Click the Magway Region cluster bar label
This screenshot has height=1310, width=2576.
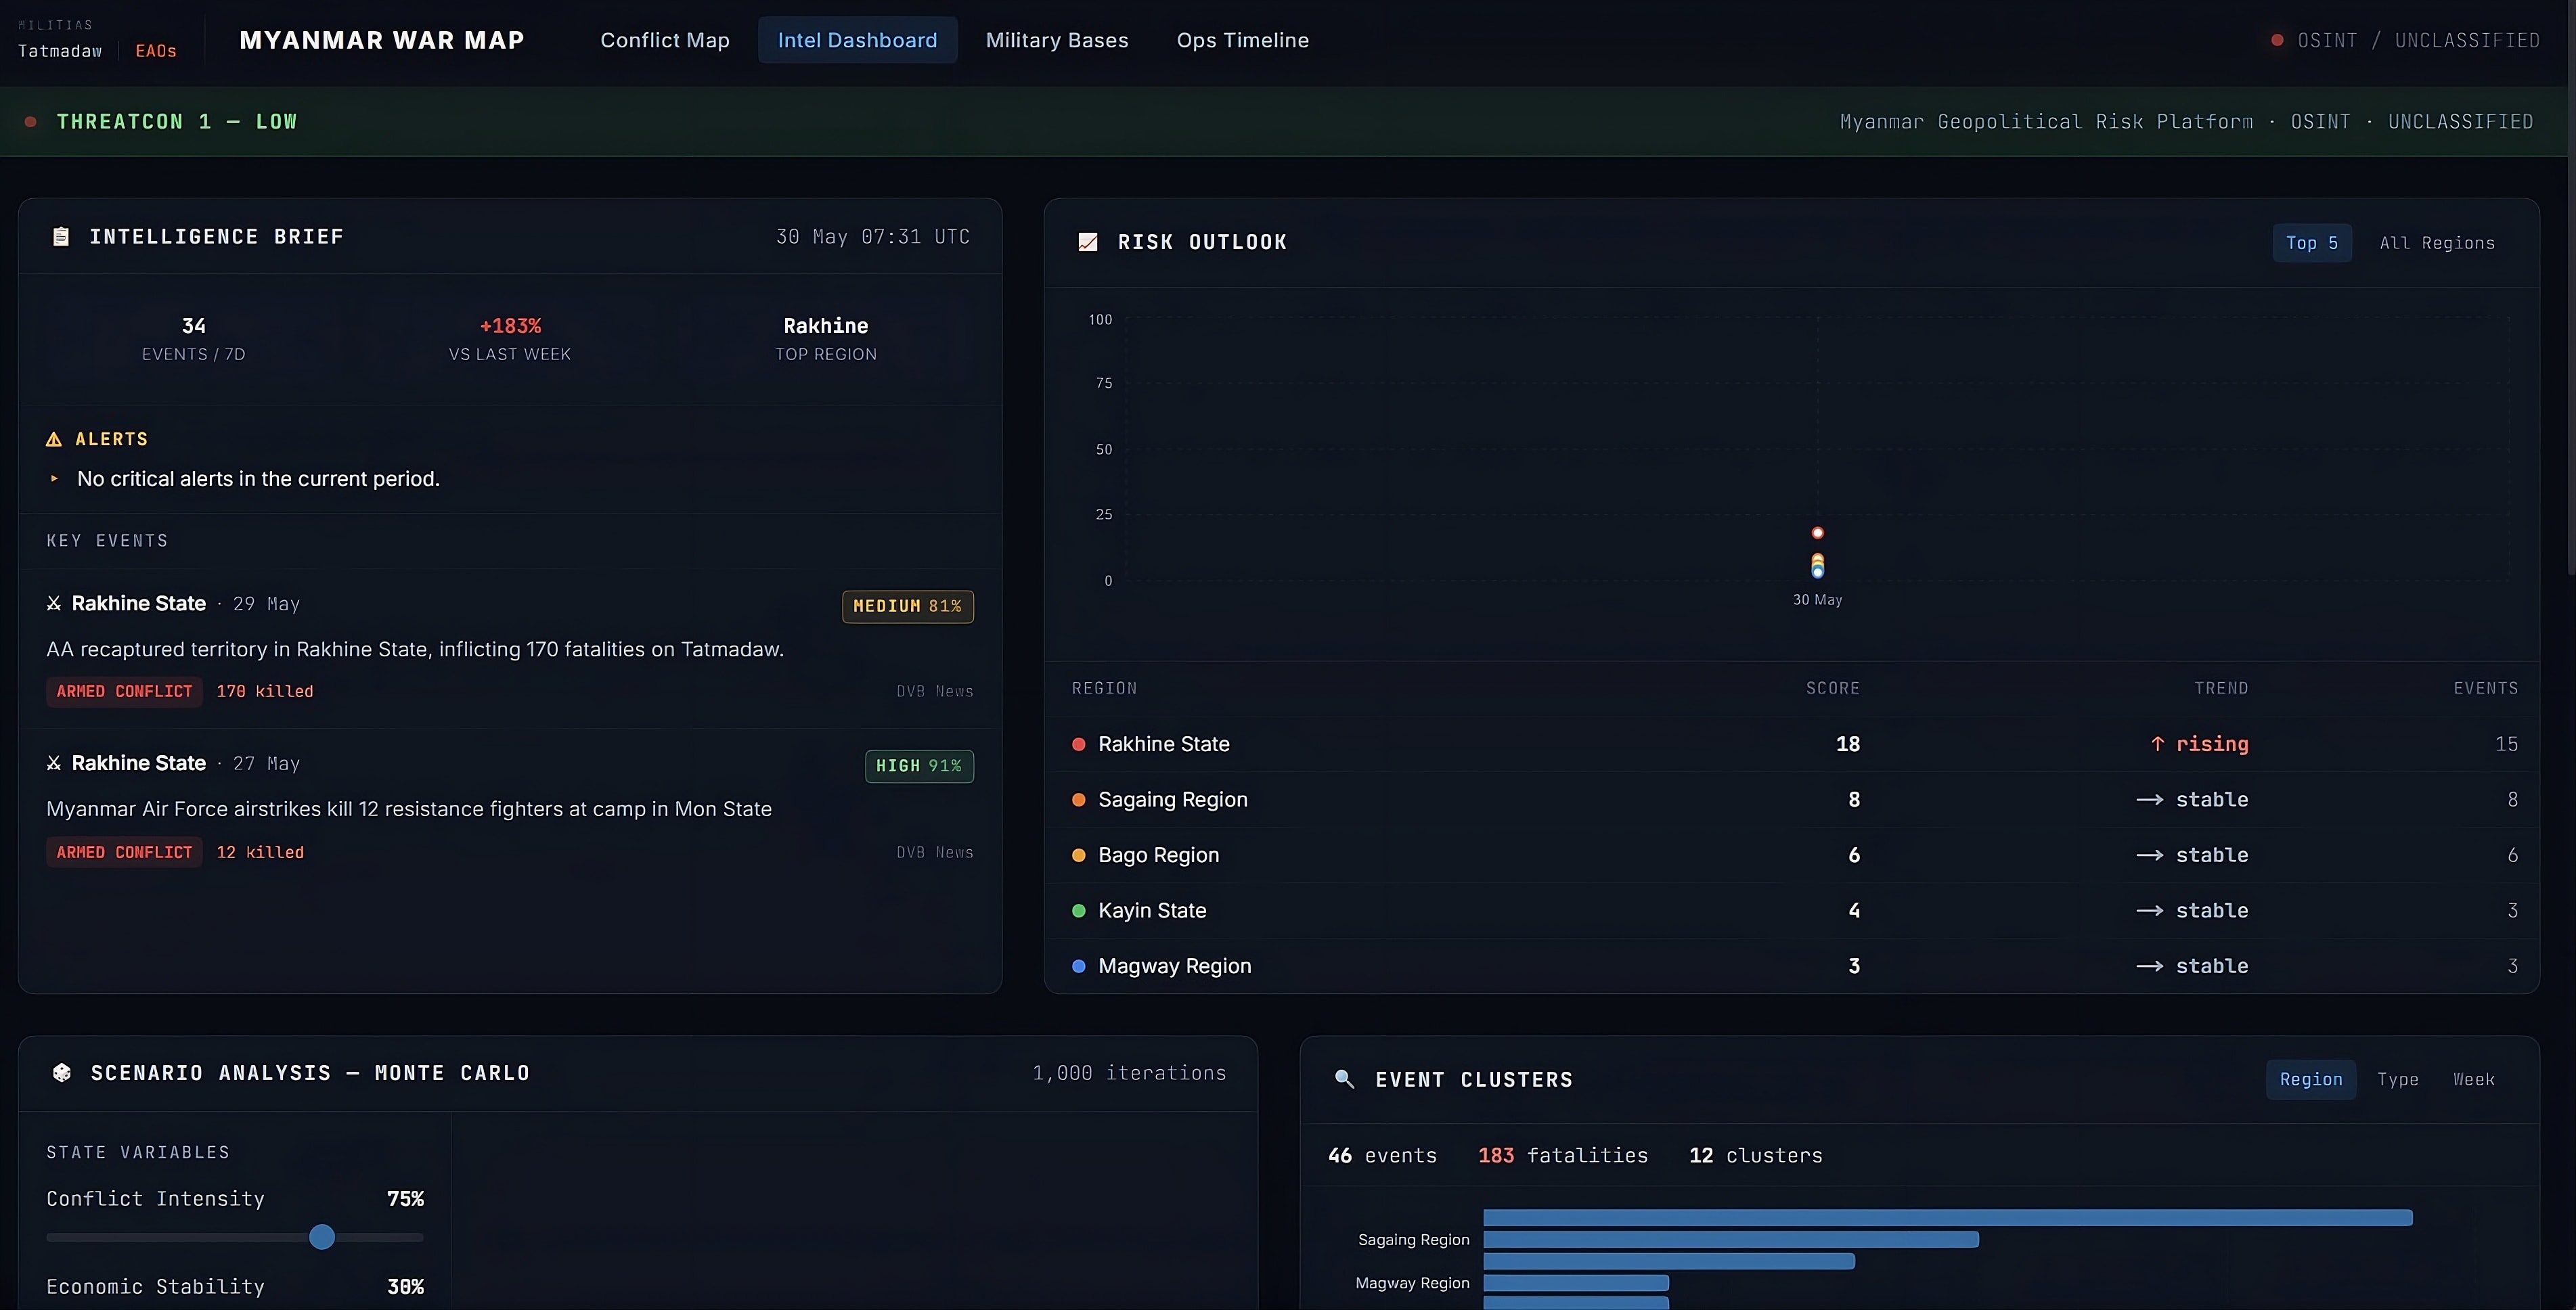point(1412,1283)
